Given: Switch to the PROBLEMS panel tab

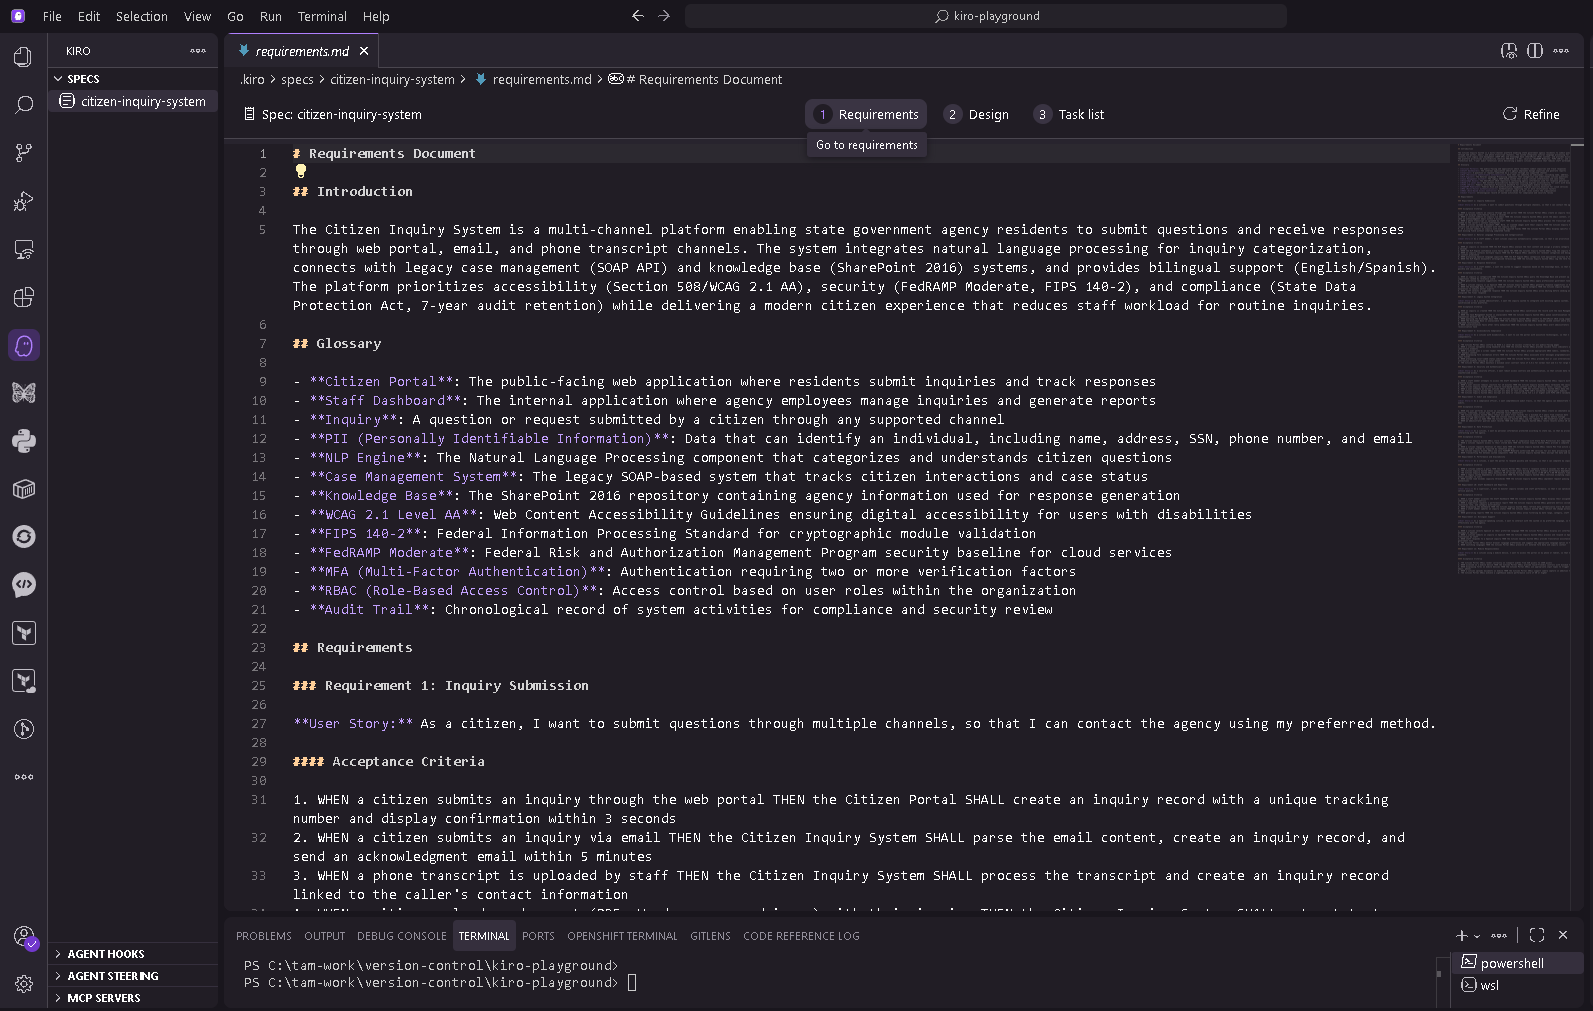Looking at the screenshot, I should pyautogui.click(x=264, y=936).
